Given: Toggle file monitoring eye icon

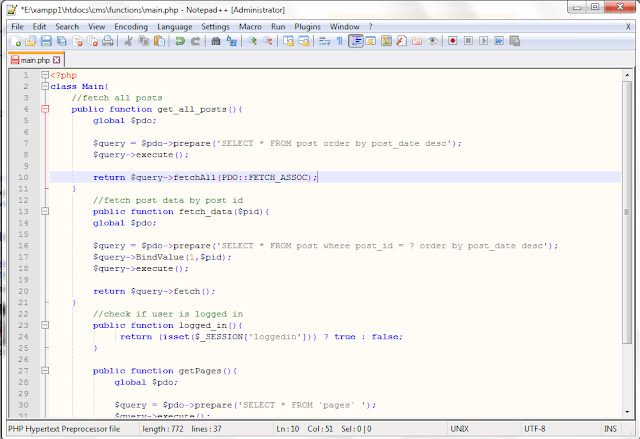Looking at the screenshot, I should coord(433,41).
